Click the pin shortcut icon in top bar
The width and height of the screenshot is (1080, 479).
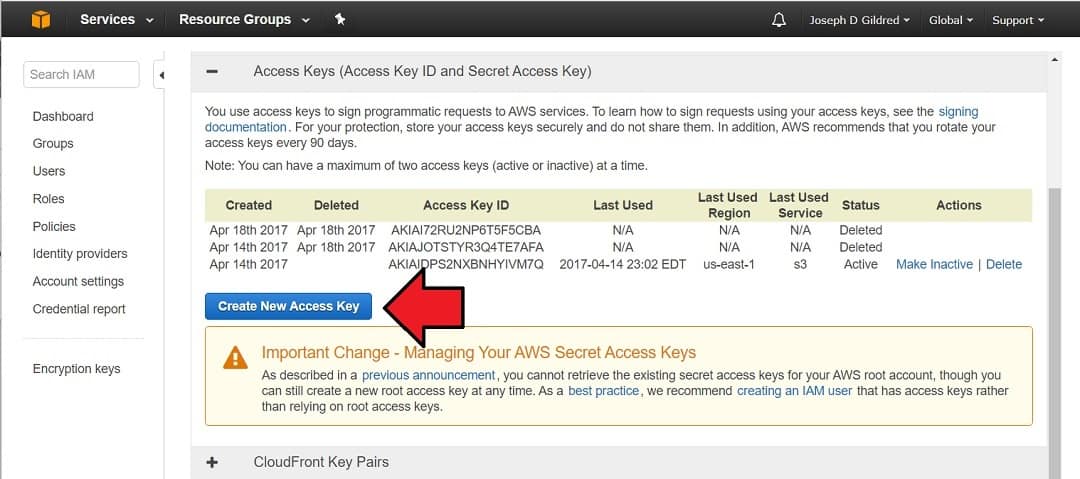(340, 19)
